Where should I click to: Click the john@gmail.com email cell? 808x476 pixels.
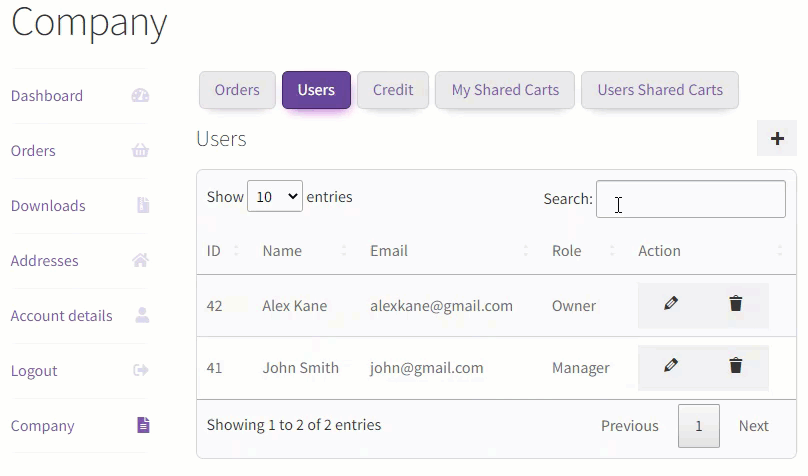(427, 368)
